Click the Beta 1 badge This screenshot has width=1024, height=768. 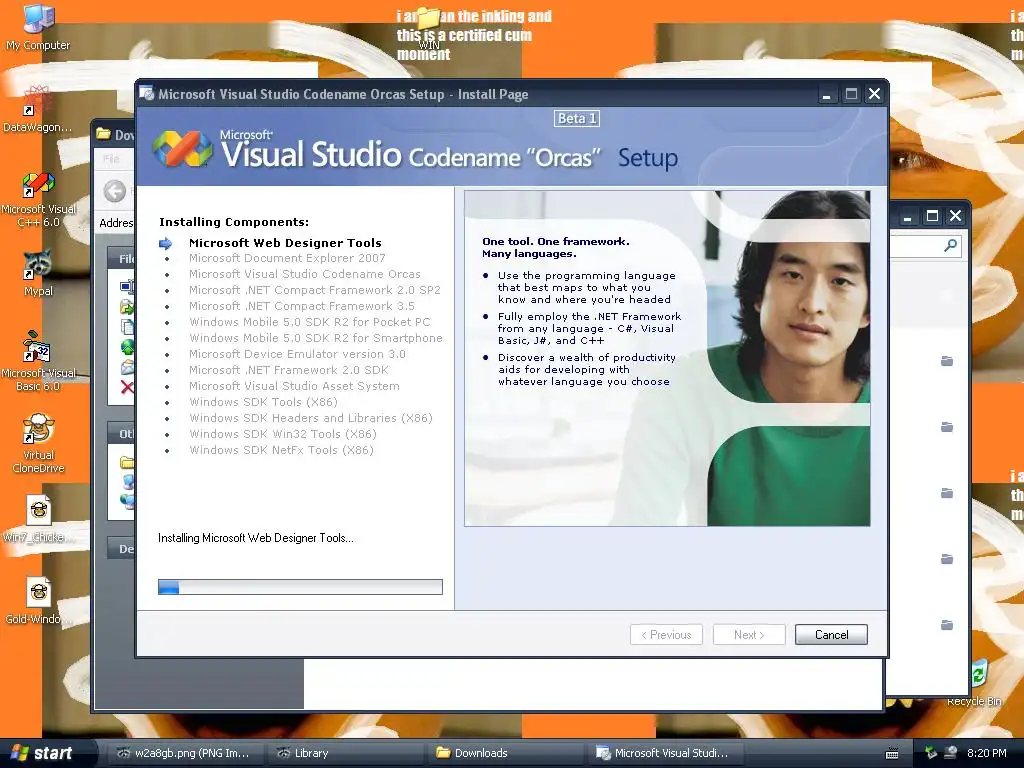tap(577, 118)
